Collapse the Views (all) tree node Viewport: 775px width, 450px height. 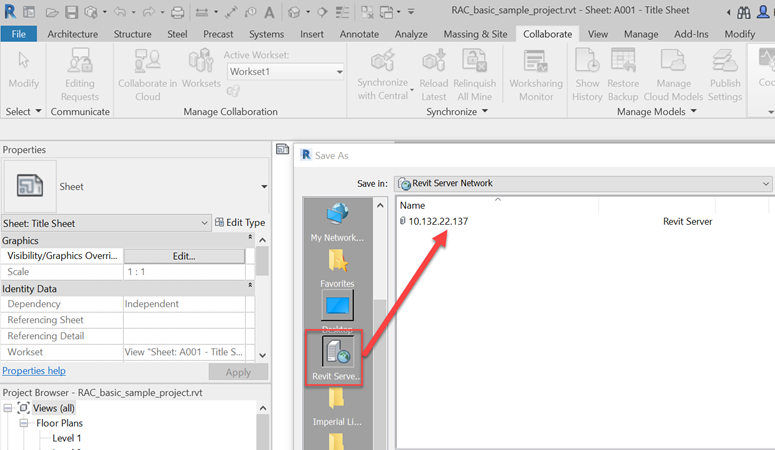8,408
